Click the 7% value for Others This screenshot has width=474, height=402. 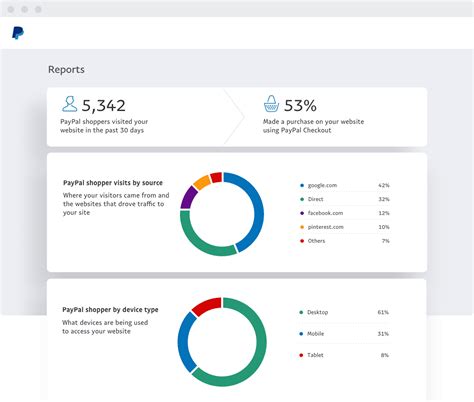pos(385,241)
